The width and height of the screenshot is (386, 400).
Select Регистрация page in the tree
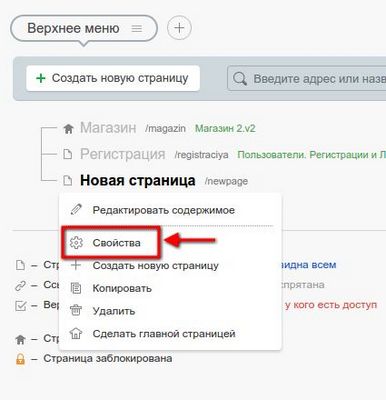pyautogui.click(x=123, y=154)
